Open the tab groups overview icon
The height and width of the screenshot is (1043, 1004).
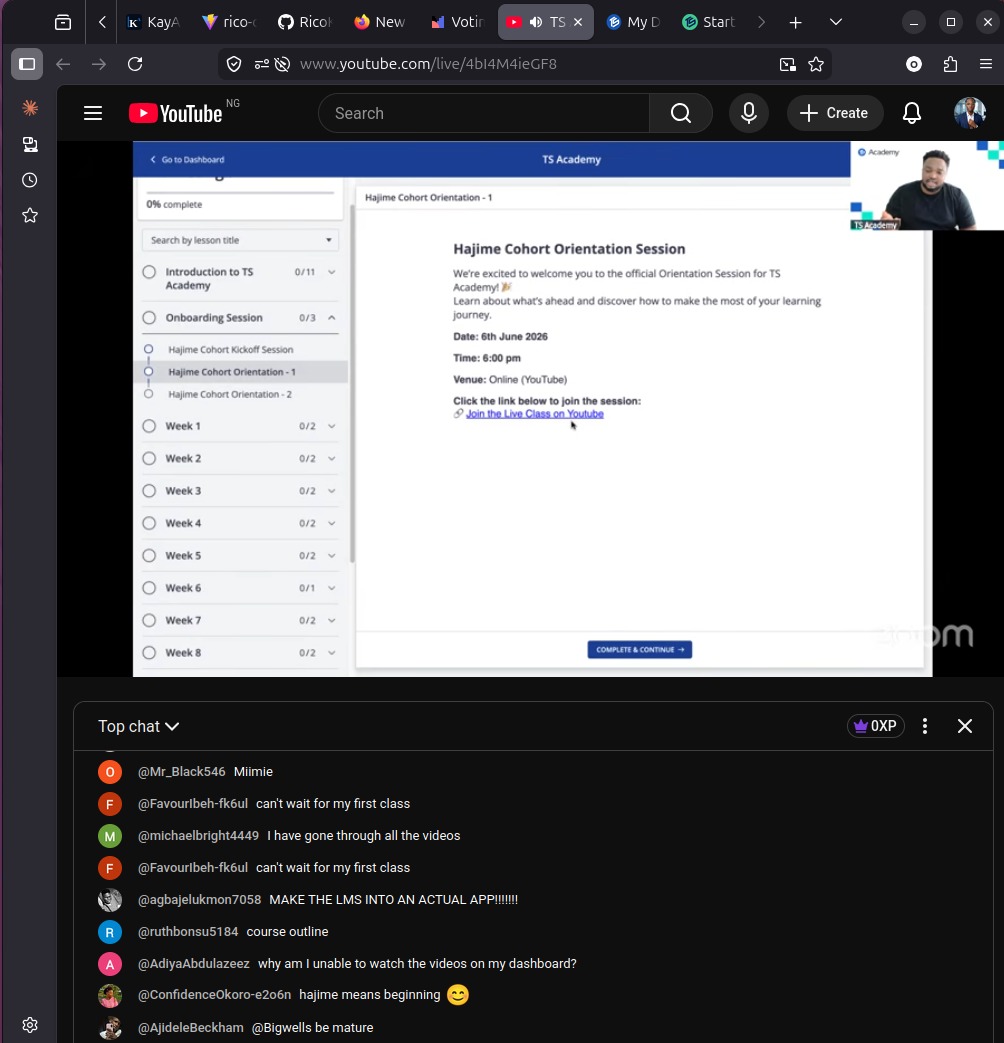[x=63, y=23]
